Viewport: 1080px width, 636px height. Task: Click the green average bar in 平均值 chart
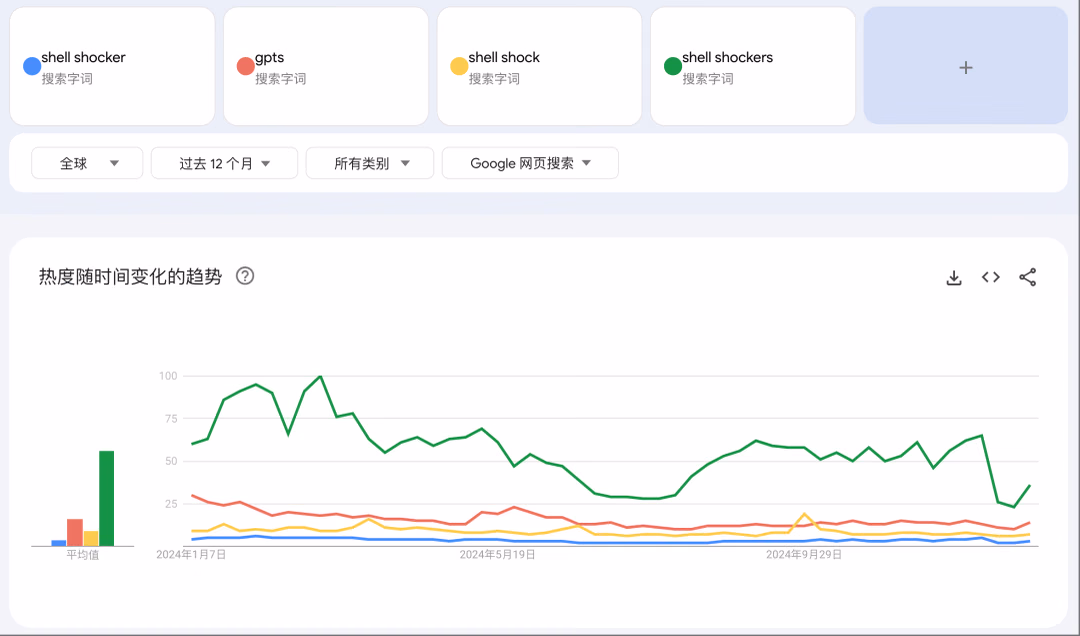[106, 498]
